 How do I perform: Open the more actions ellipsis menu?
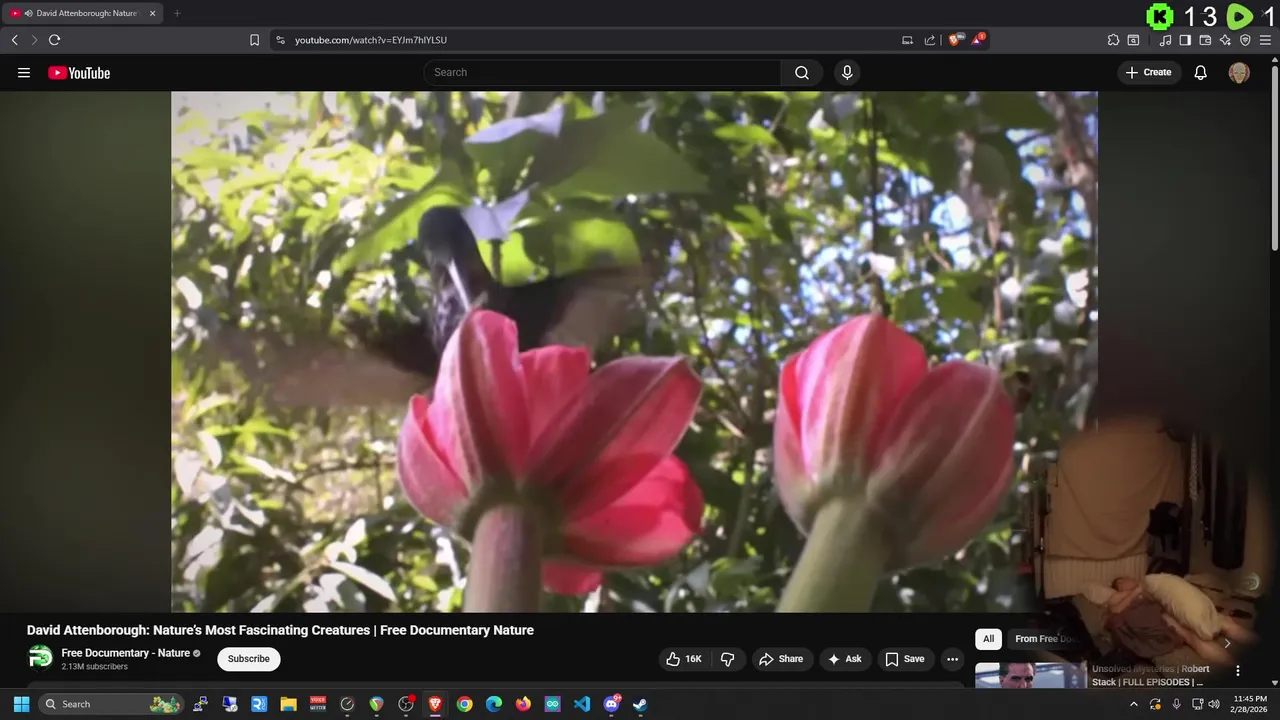953,659
